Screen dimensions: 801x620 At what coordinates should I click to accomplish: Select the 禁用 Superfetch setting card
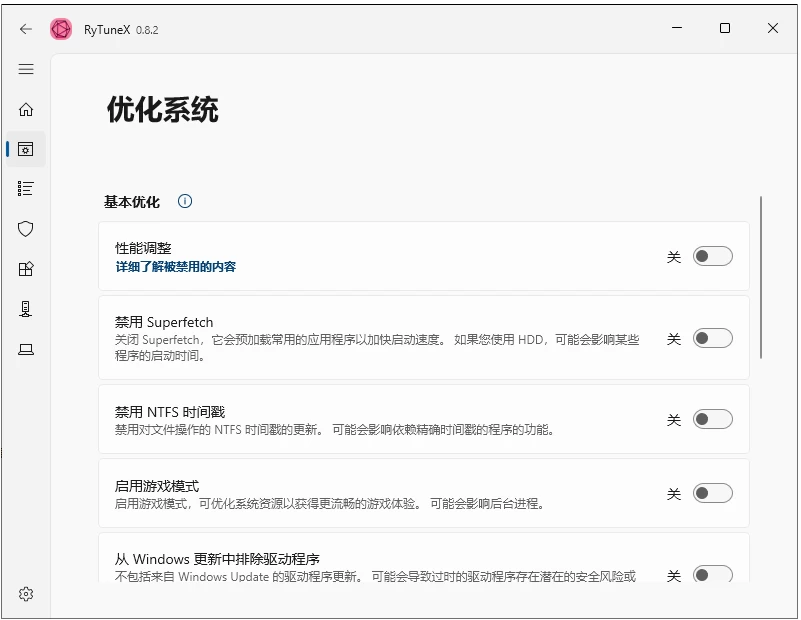[400, 339]
